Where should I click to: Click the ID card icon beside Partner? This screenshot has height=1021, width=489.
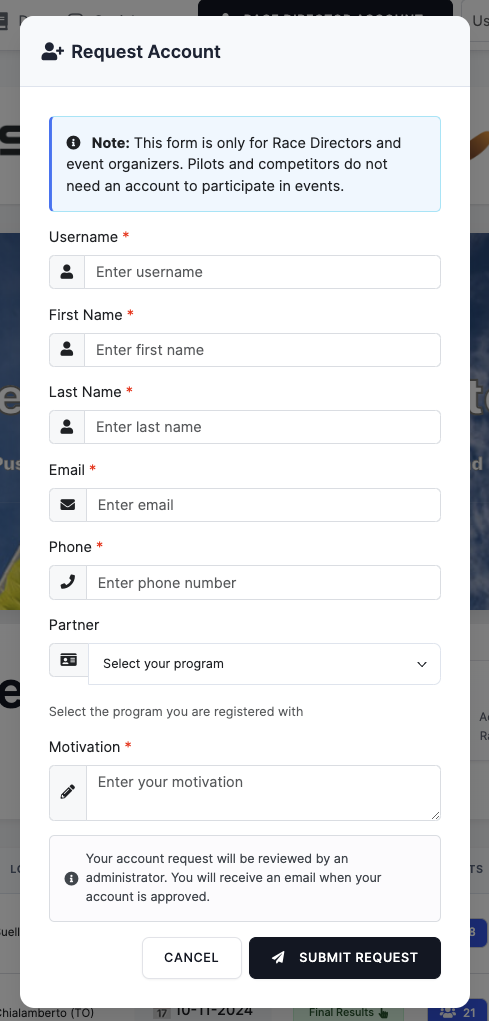pos(68,660)
